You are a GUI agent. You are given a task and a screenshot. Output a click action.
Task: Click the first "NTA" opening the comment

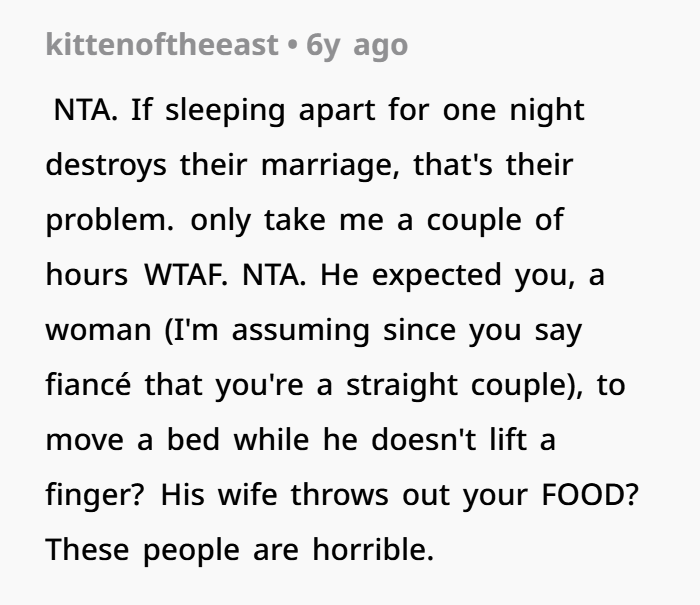(82, 109)
